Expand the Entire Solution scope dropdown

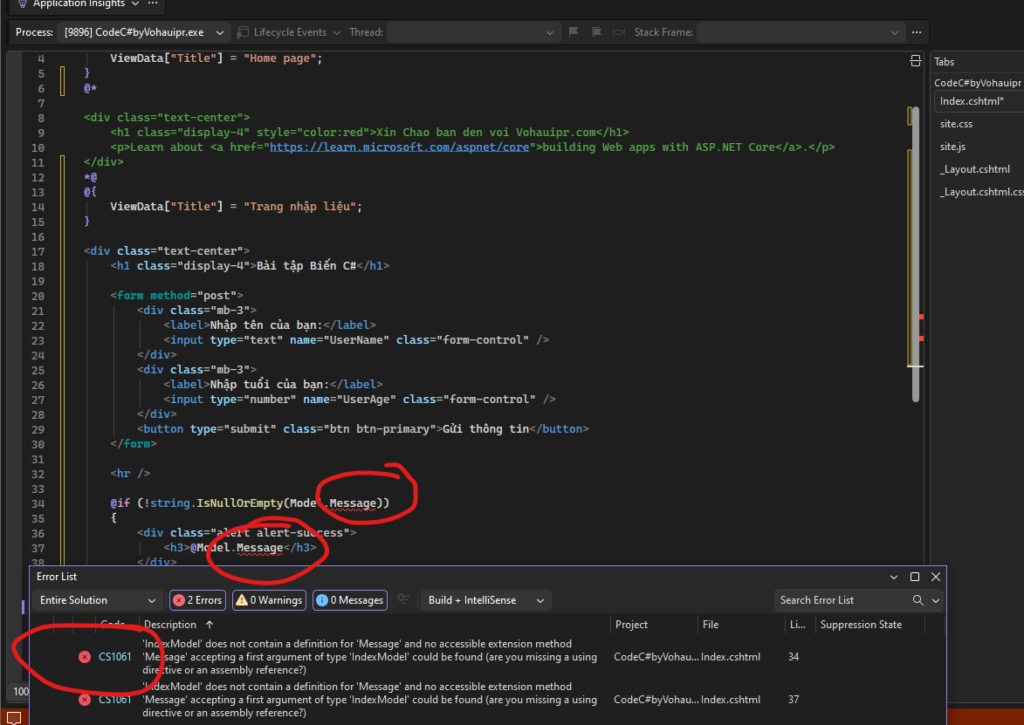(97, 600)
